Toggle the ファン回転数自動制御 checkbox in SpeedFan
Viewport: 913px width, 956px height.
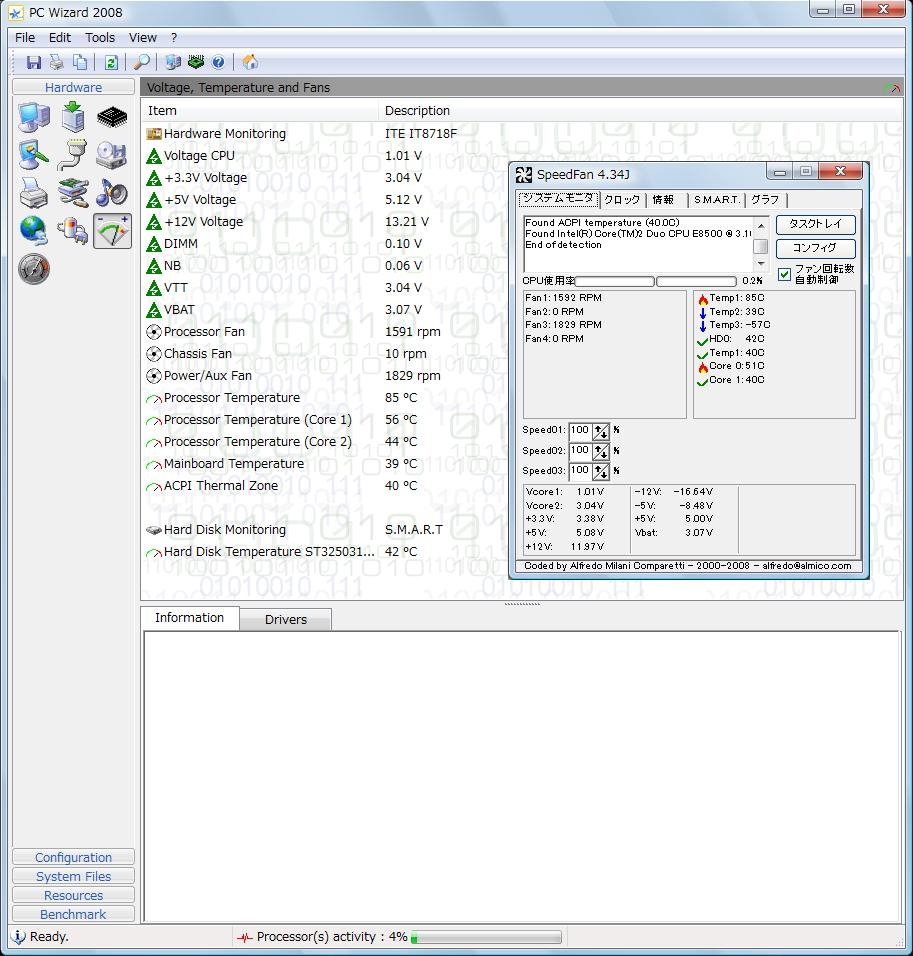point(785,274)
